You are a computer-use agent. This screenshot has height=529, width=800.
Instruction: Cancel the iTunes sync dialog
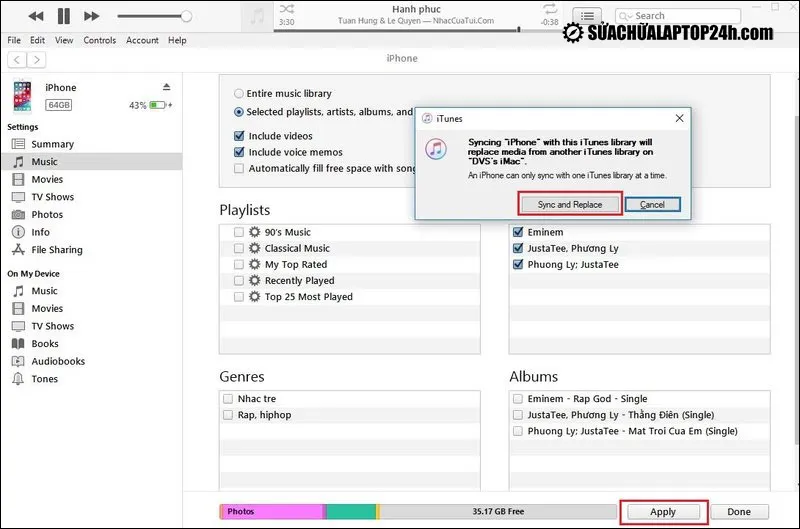click(652, 204)
